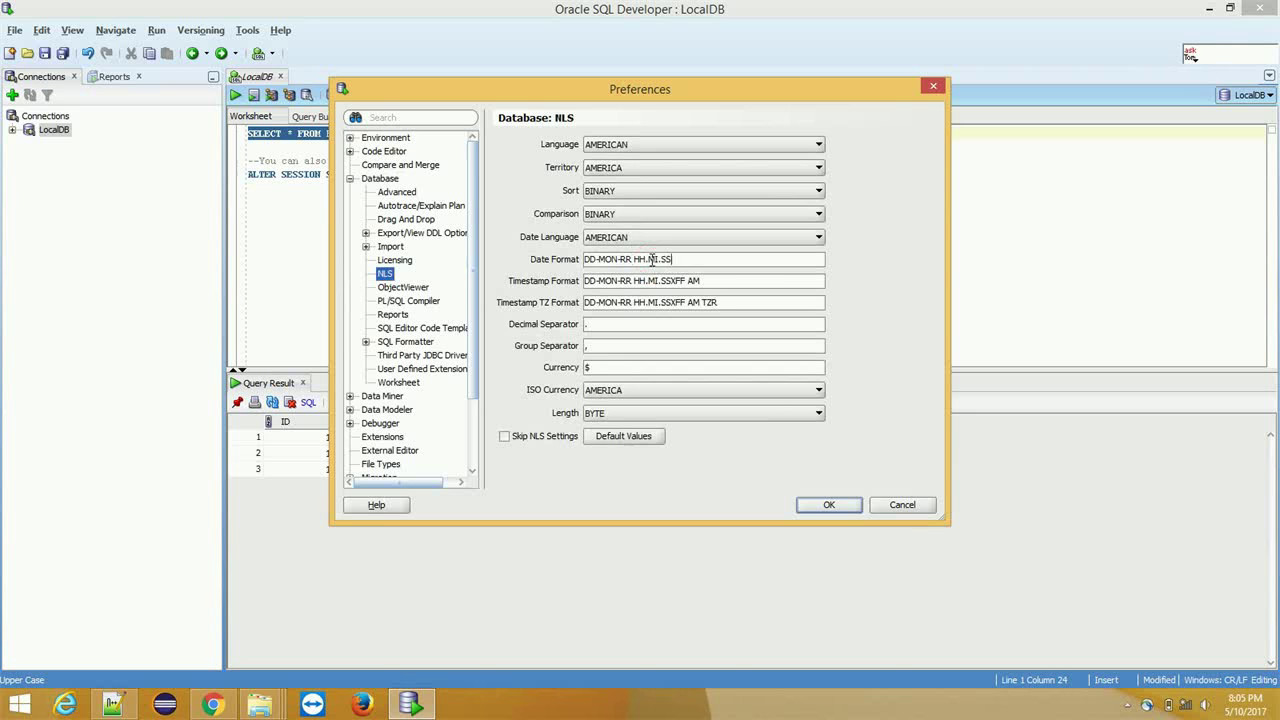The width and height of the screenshot is (1280, 720).
Task: Click Cancel in Preferences dialog
Action: (903, 505)
